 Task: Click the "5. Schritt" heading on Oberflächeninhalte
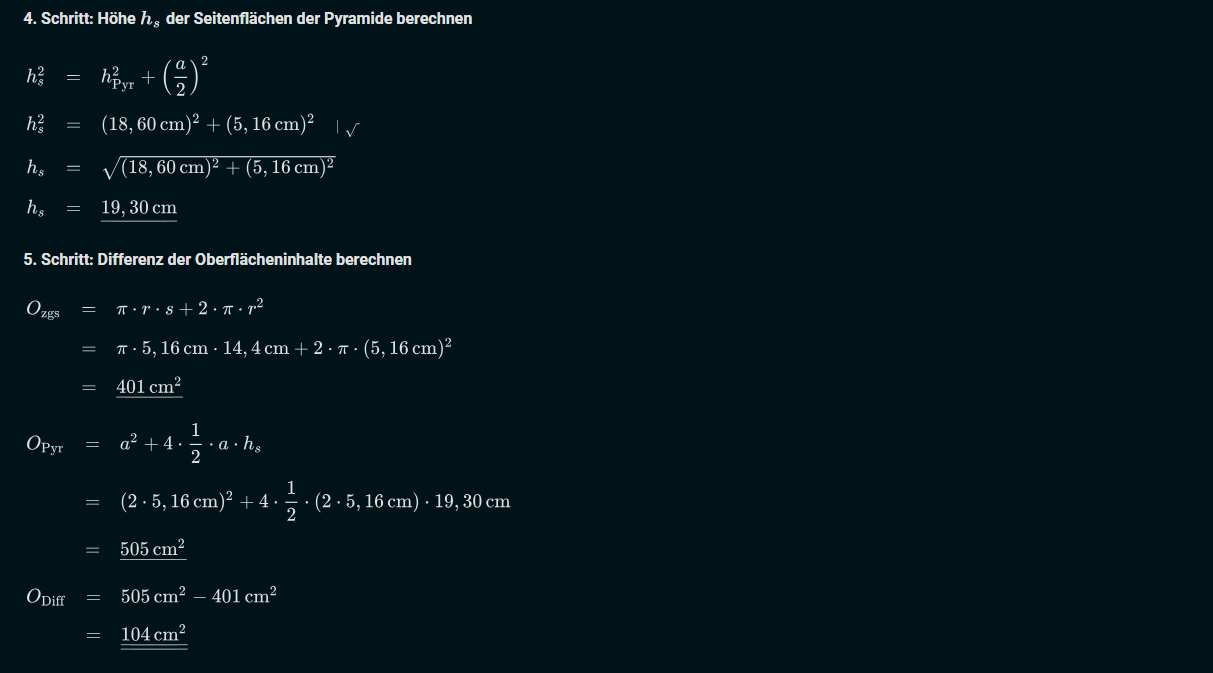click(217, 259)
